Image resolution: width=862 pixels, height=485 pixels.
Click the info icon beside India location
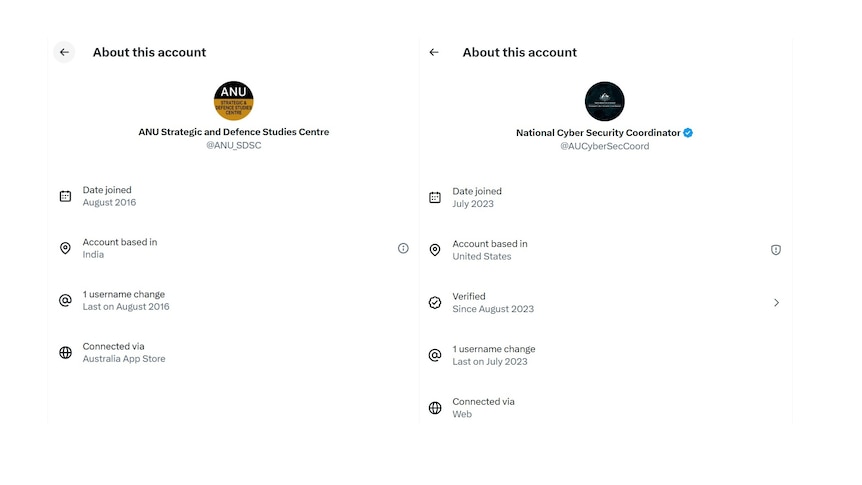pos(403,248)
